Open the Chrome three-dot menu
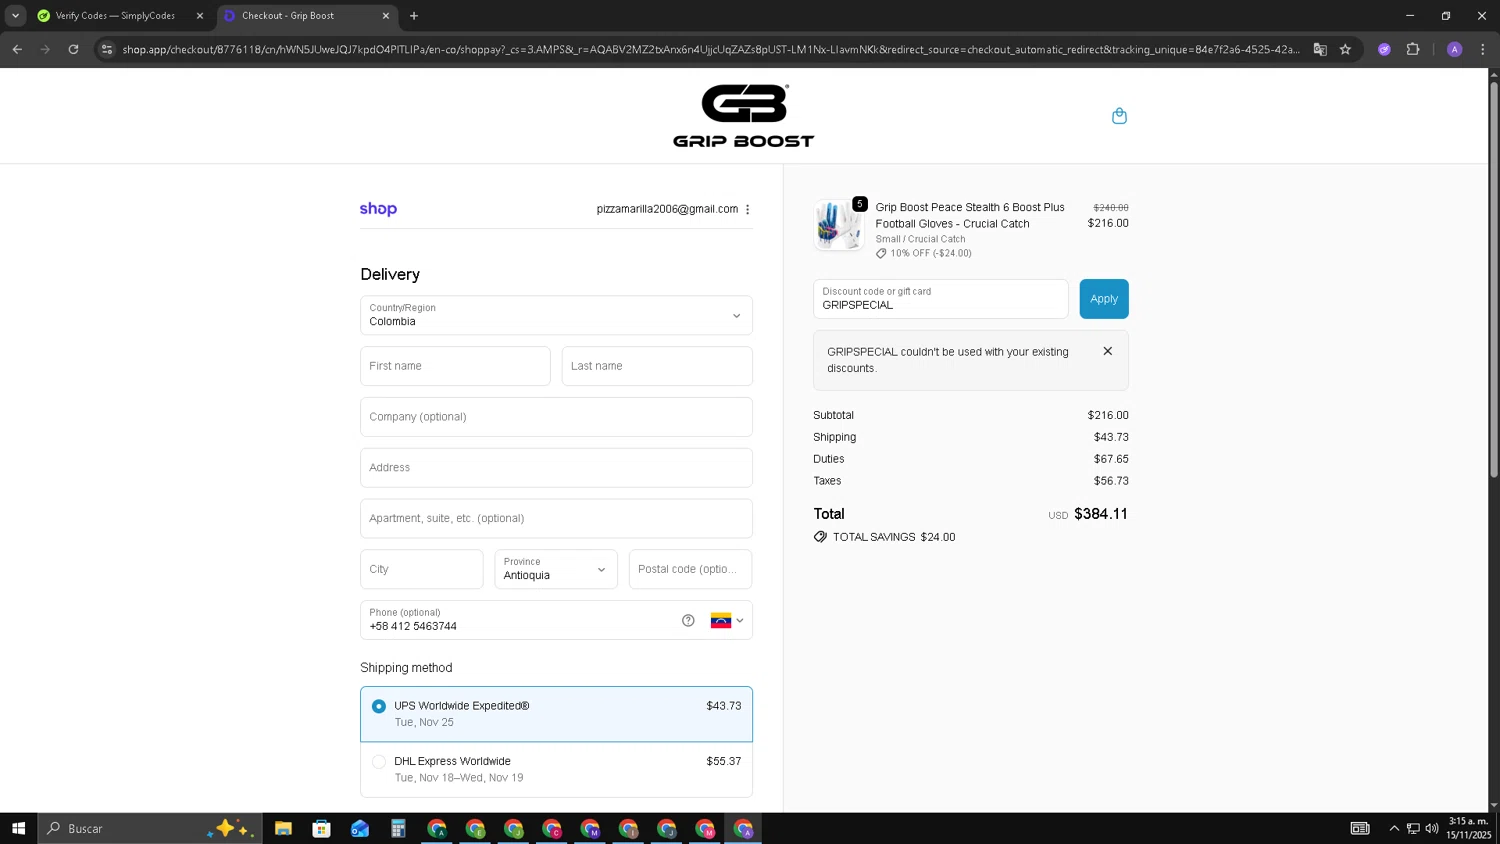The height and width of the screenshot is (844, 1500). pyautogui.click(x=1482, y=49)
